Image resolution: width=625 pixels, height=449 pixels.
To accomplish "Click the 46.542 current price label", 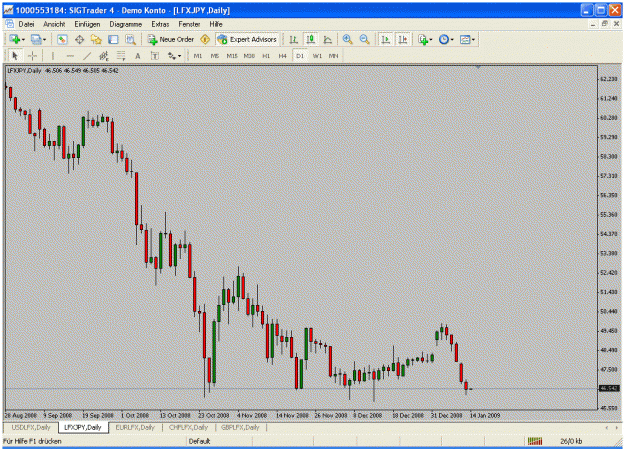I will pos(610,388).
